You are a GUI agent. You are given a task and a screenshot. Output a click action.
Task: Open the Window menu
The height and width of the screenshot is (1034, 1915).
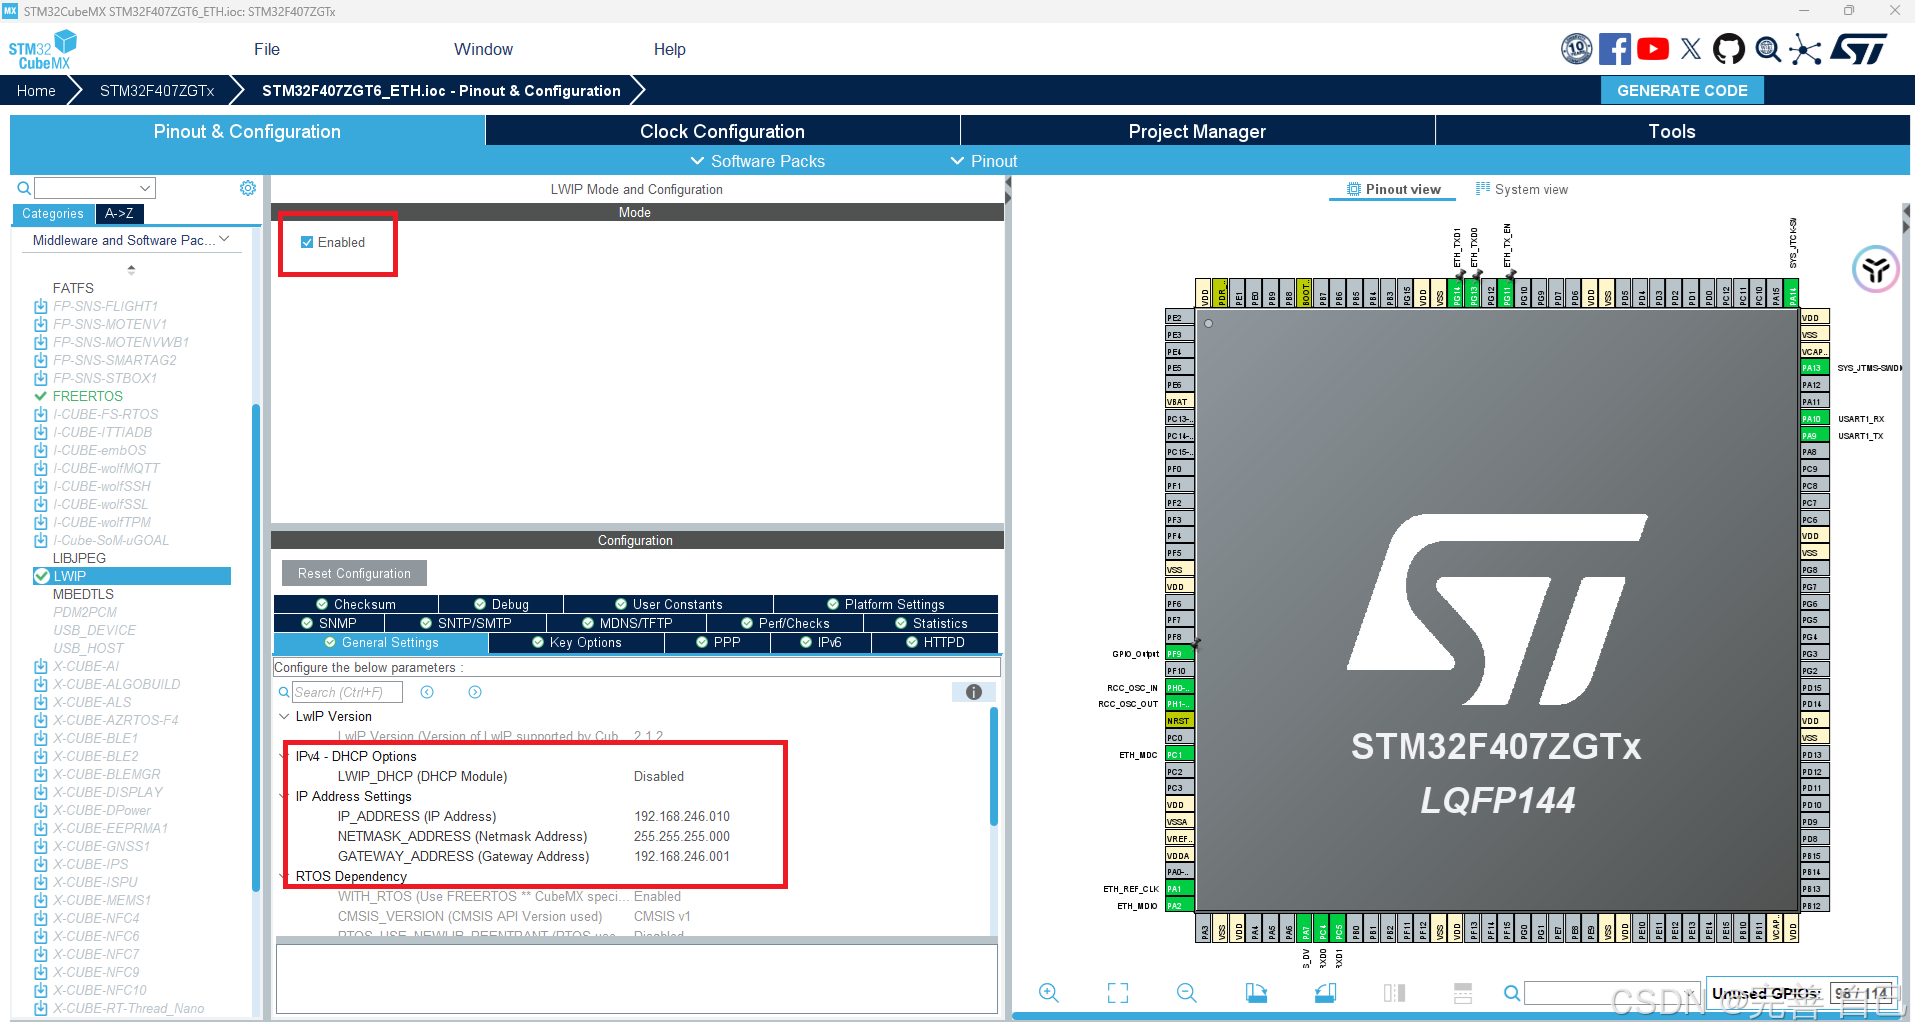click(484, 49)
